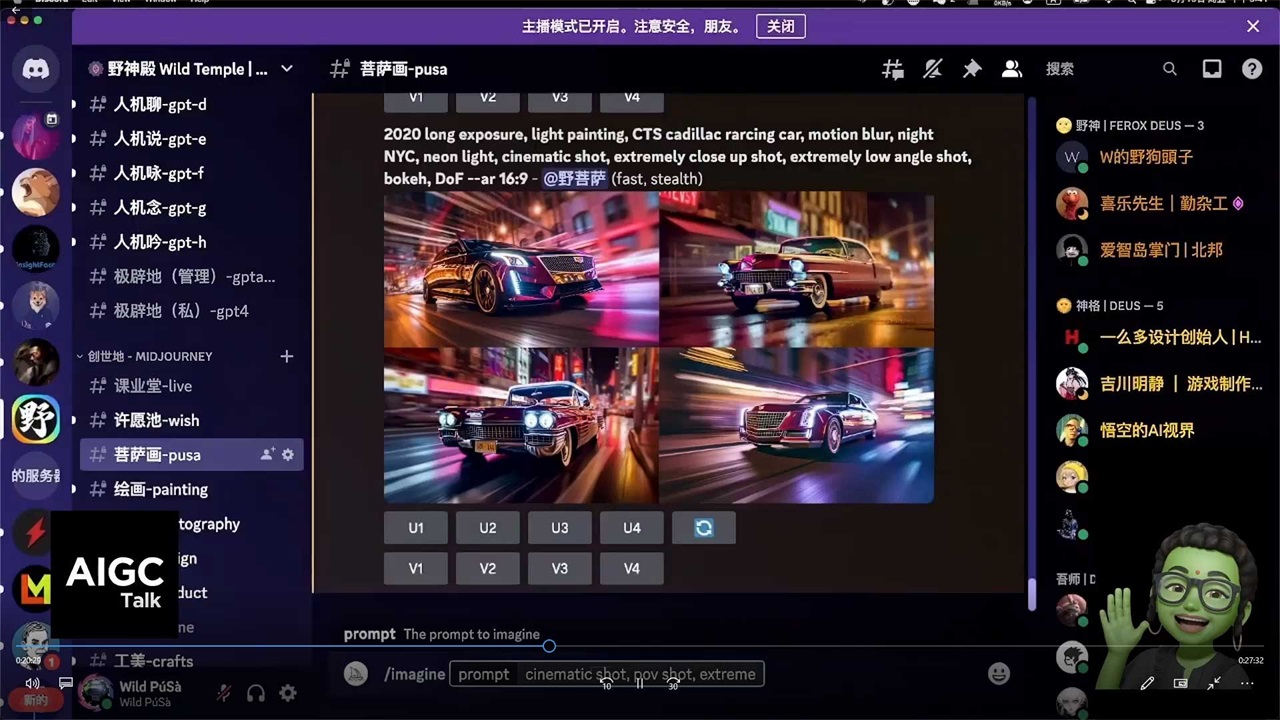Expand the Wild Temple server dropdown
Viewport: 1280px width, 720px height.
[287, 69]
